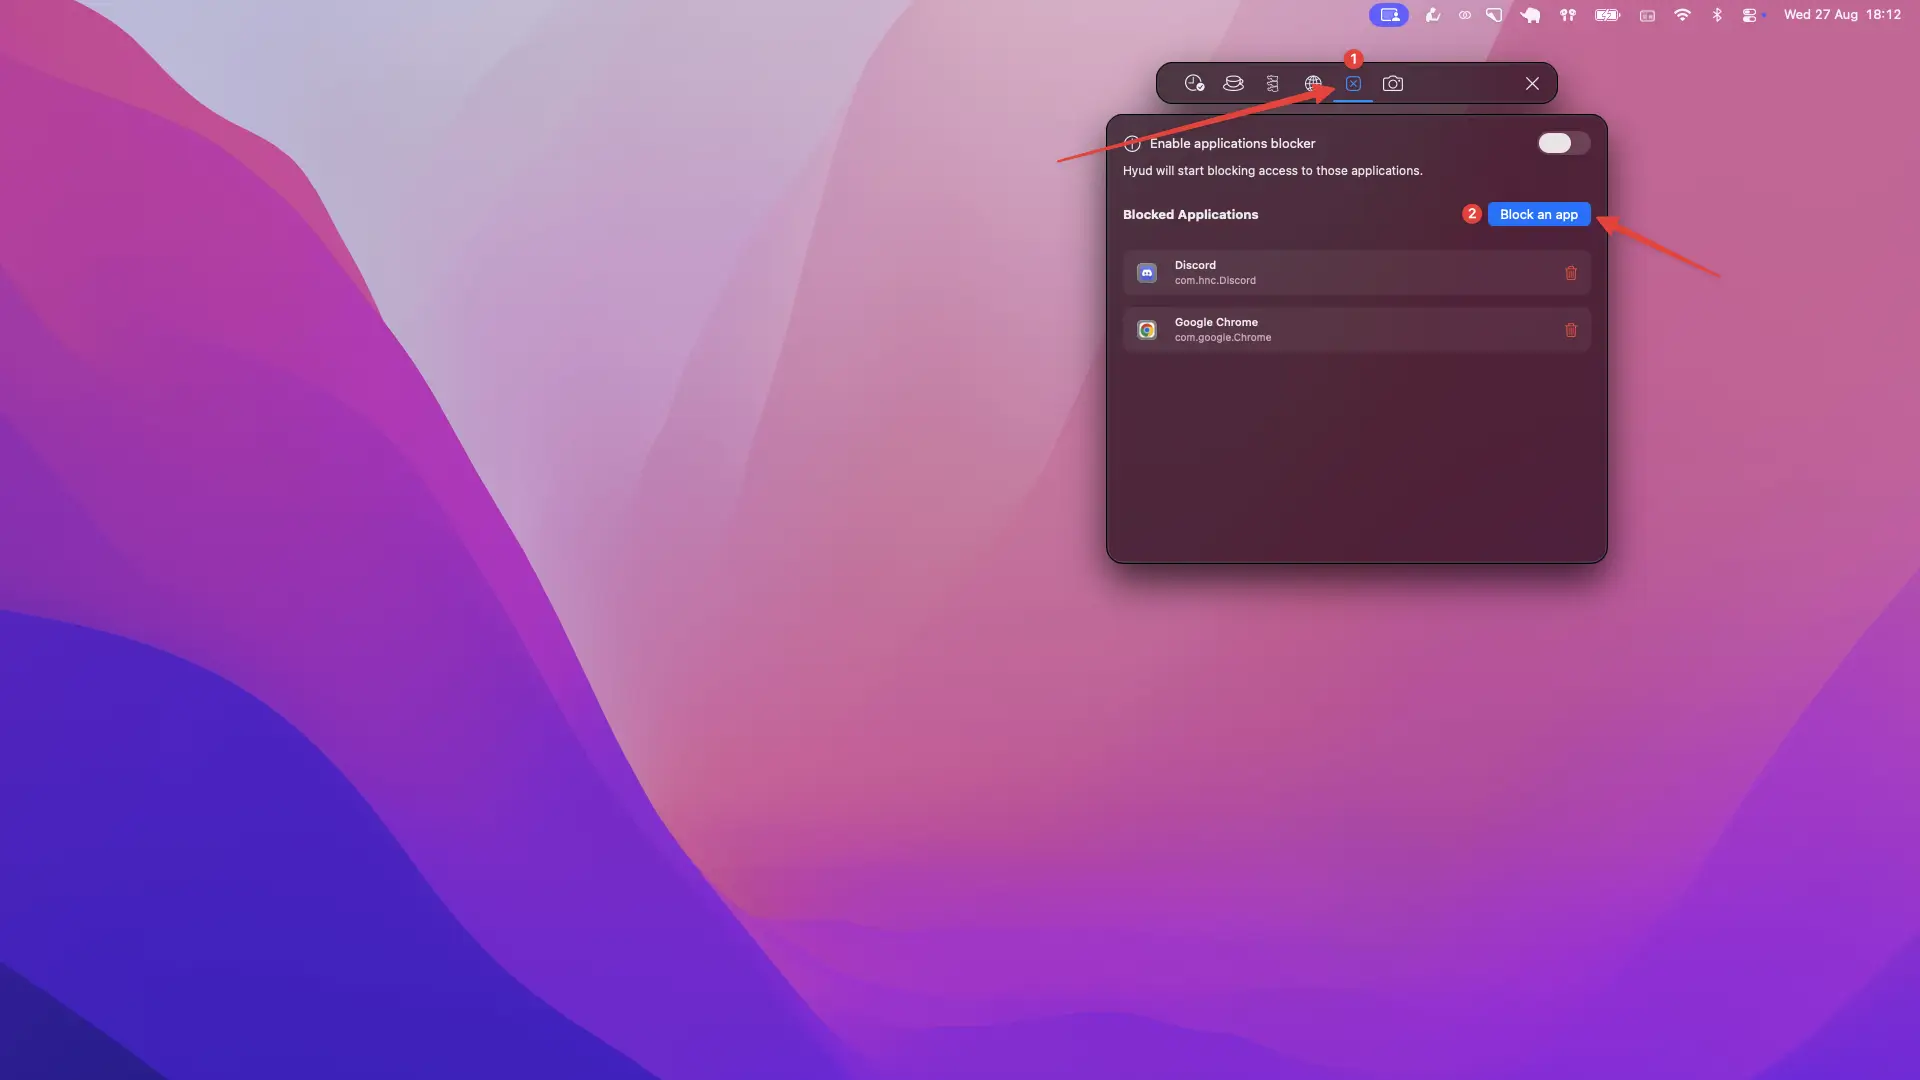
Task: Remove Discord using its trash icon
Action: pos(1570,272)
